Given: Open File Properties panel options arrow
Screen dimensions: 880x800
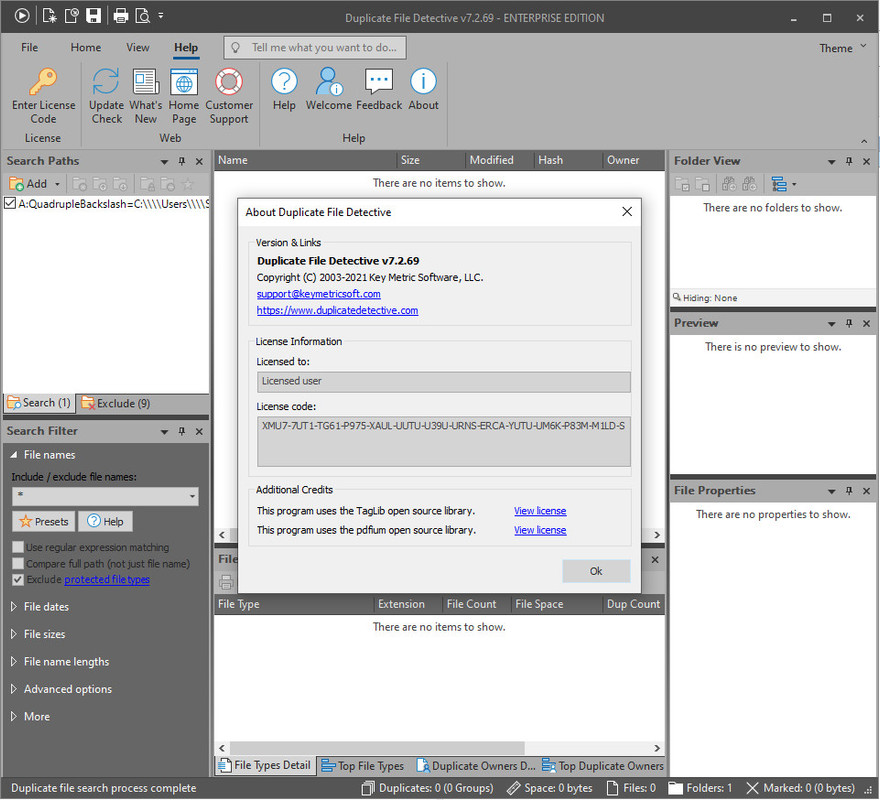Looking at the screenshot, I should click(832, 491).
